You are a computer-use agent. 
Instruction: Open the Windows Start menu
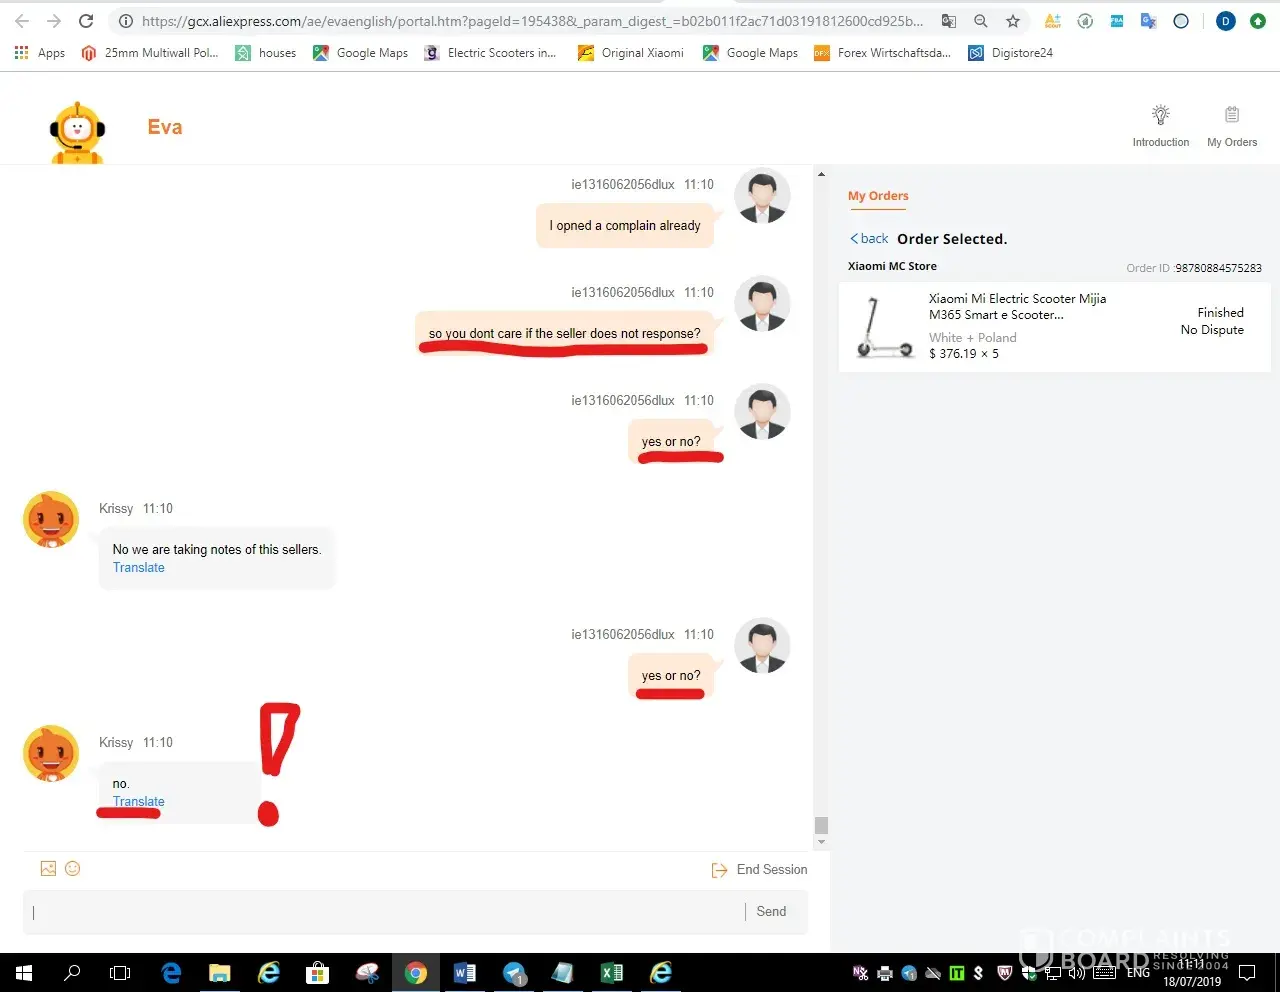click(24, 972)
